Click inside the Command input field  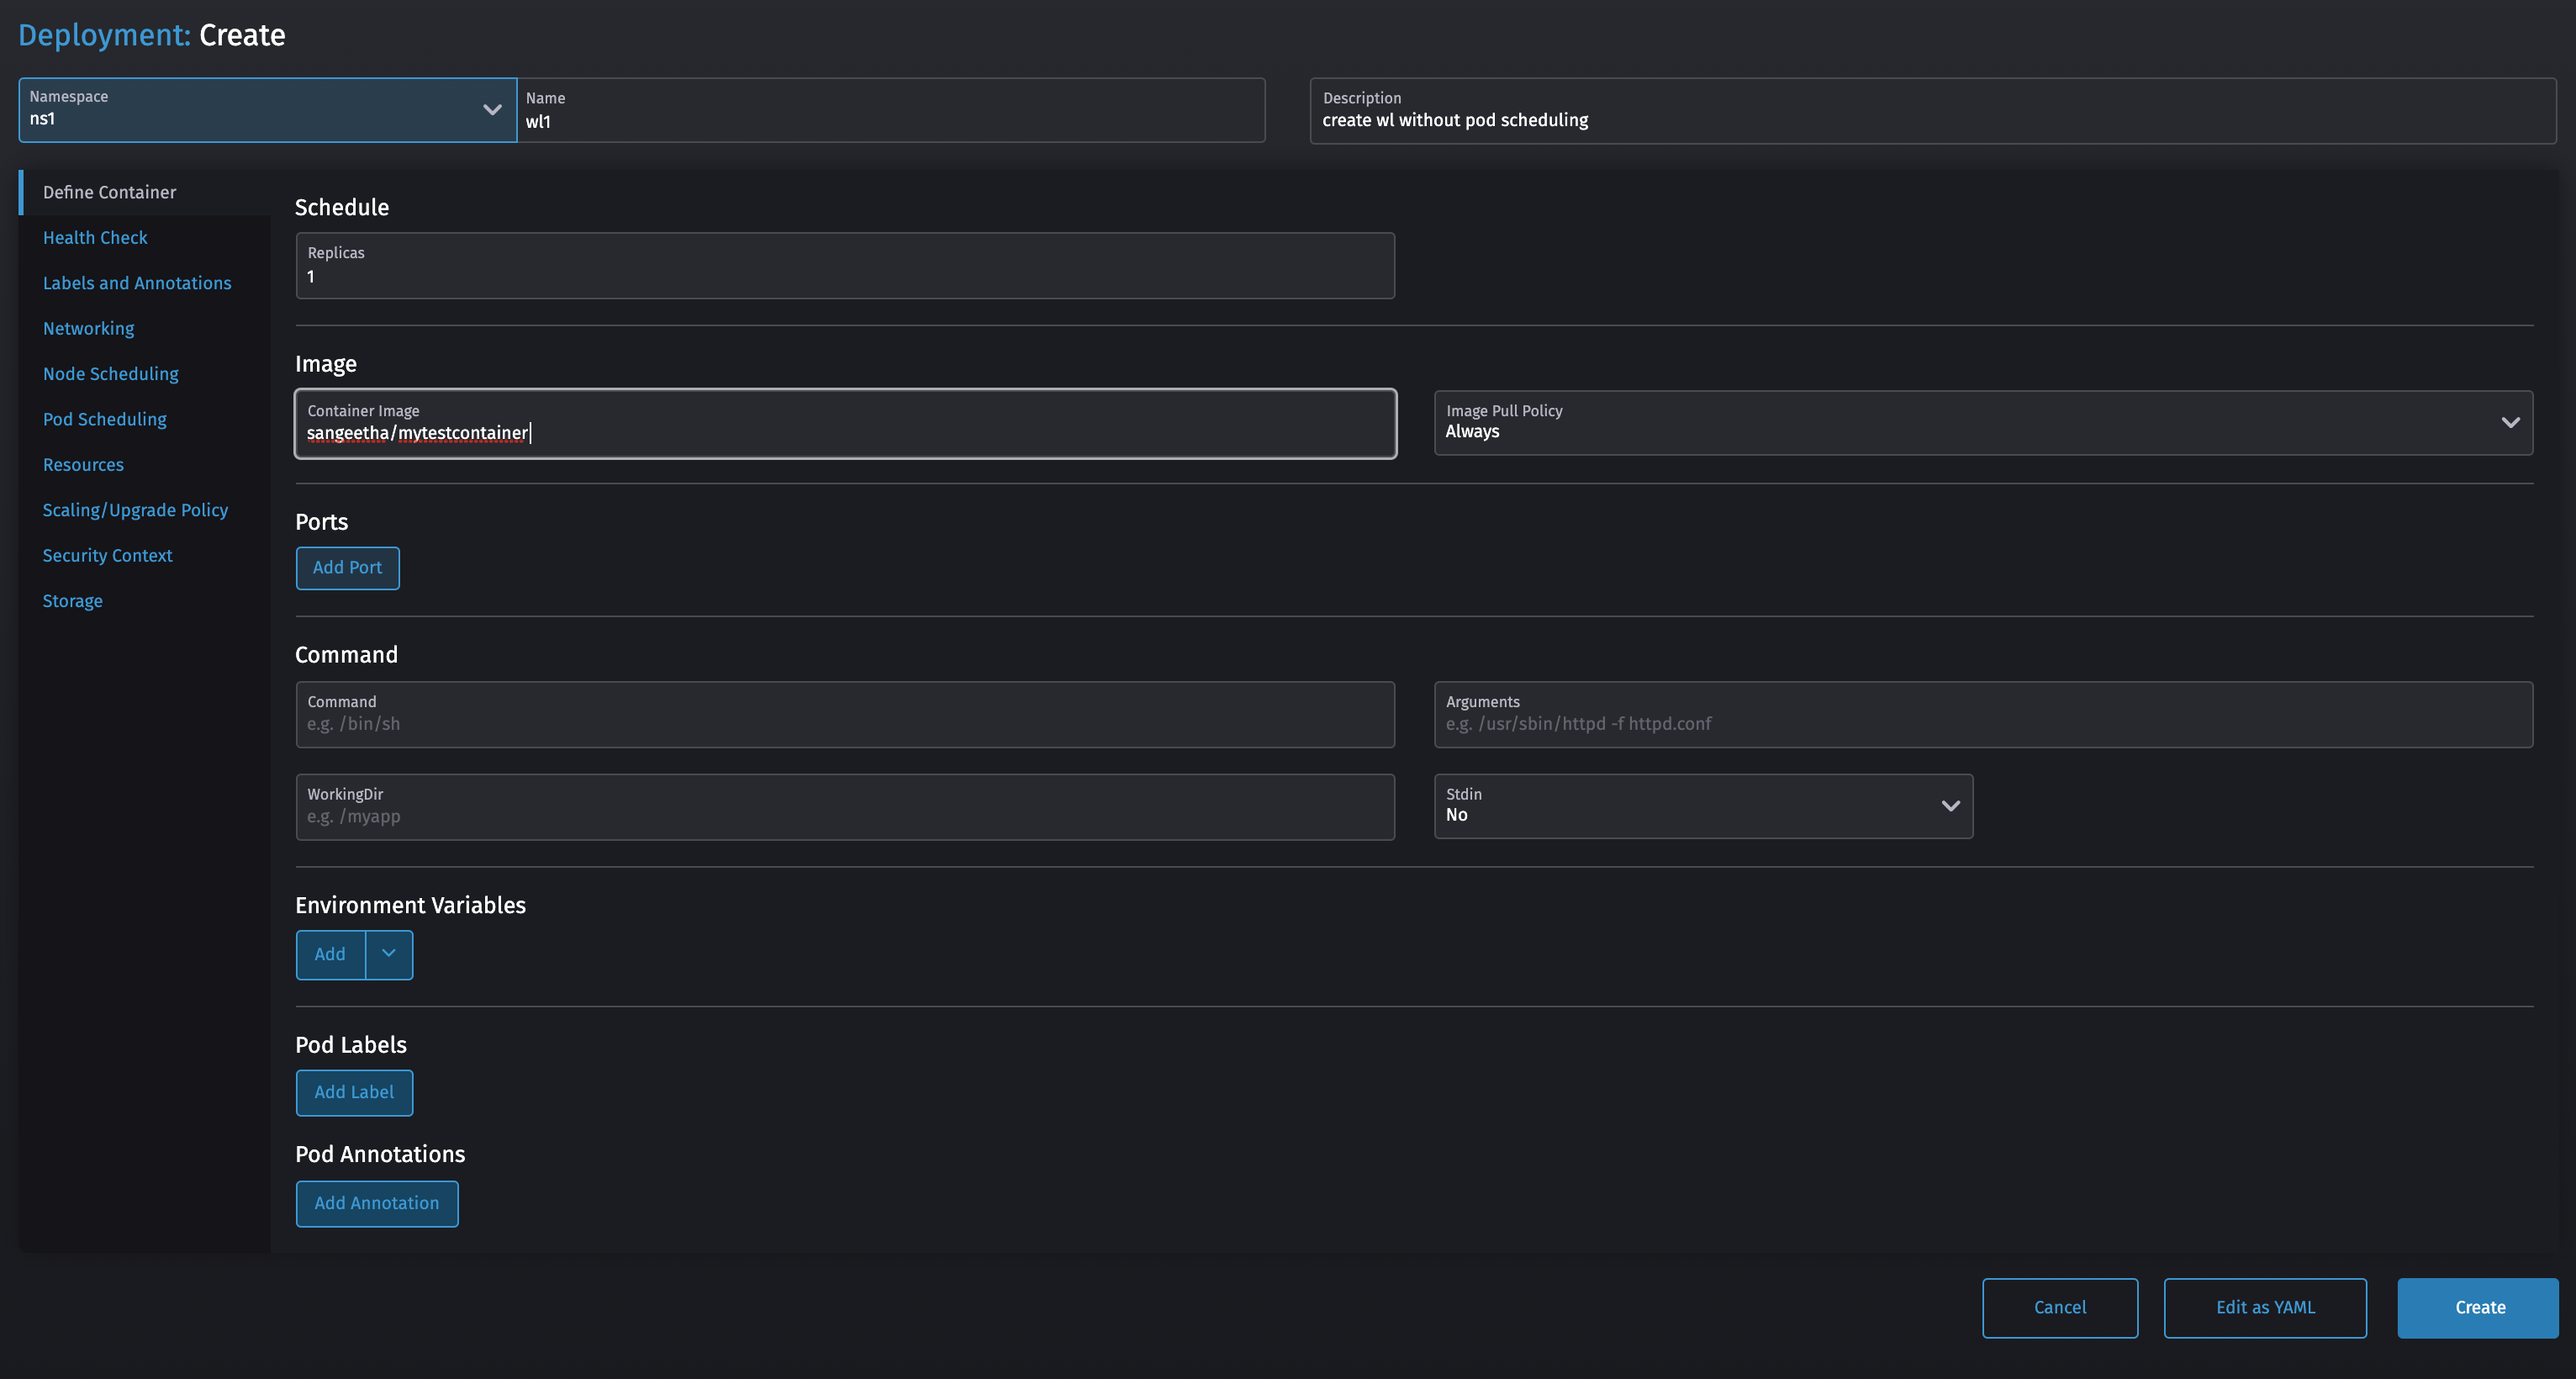[845, 714]
